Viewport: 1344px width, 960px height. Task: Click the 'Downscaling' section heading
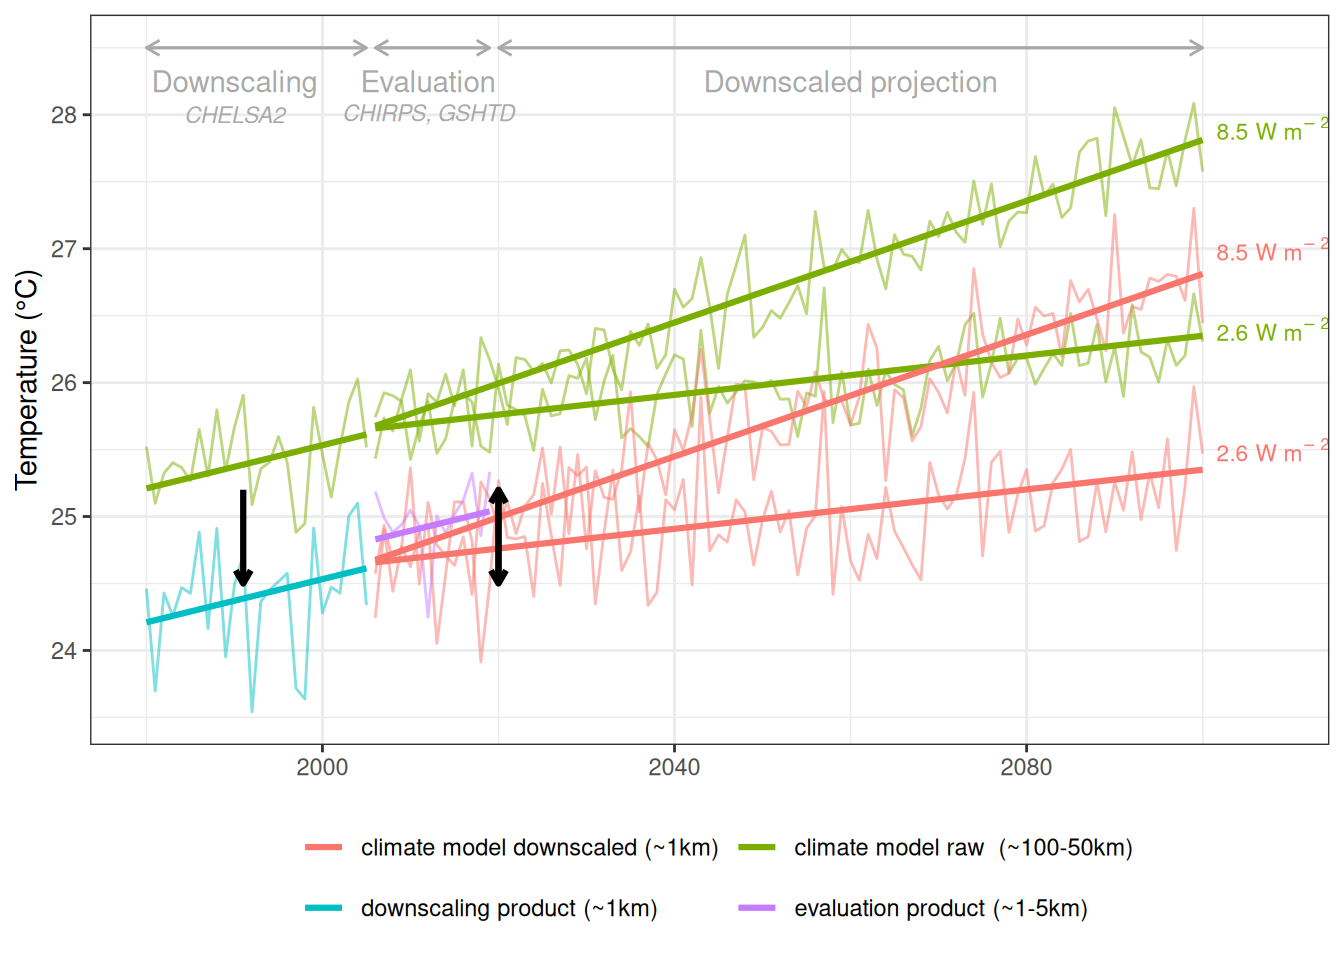coord(234,82)
